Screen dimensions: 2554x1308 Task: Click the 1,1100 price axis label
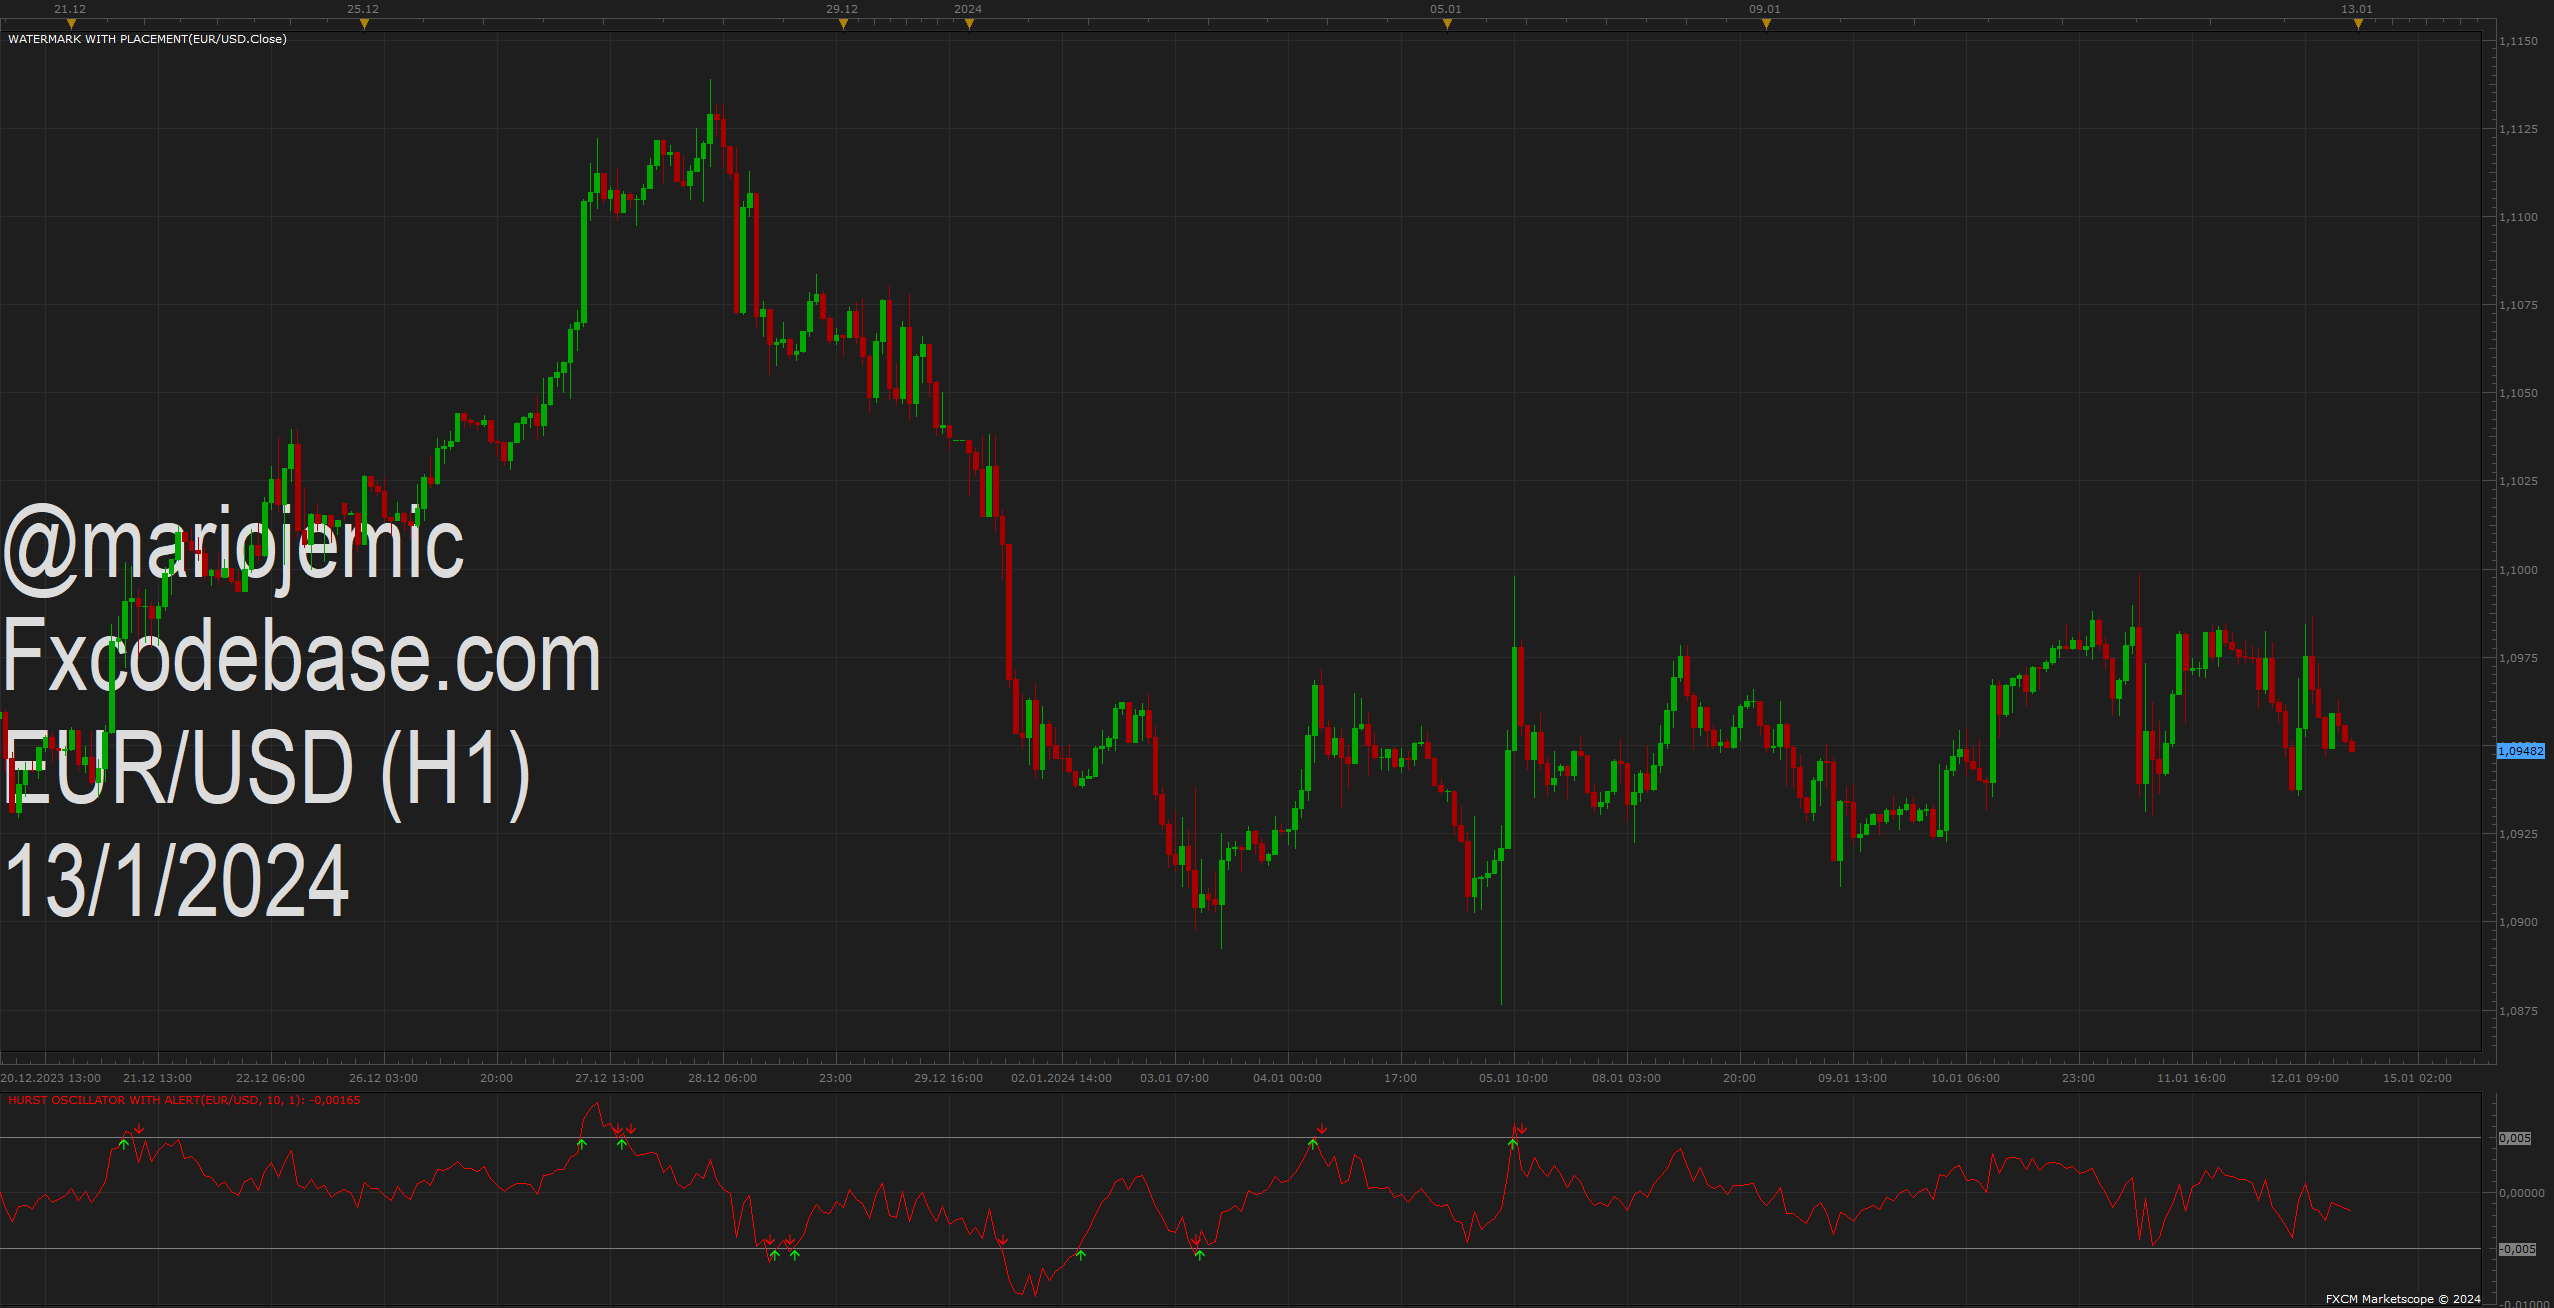point(2518,217)
